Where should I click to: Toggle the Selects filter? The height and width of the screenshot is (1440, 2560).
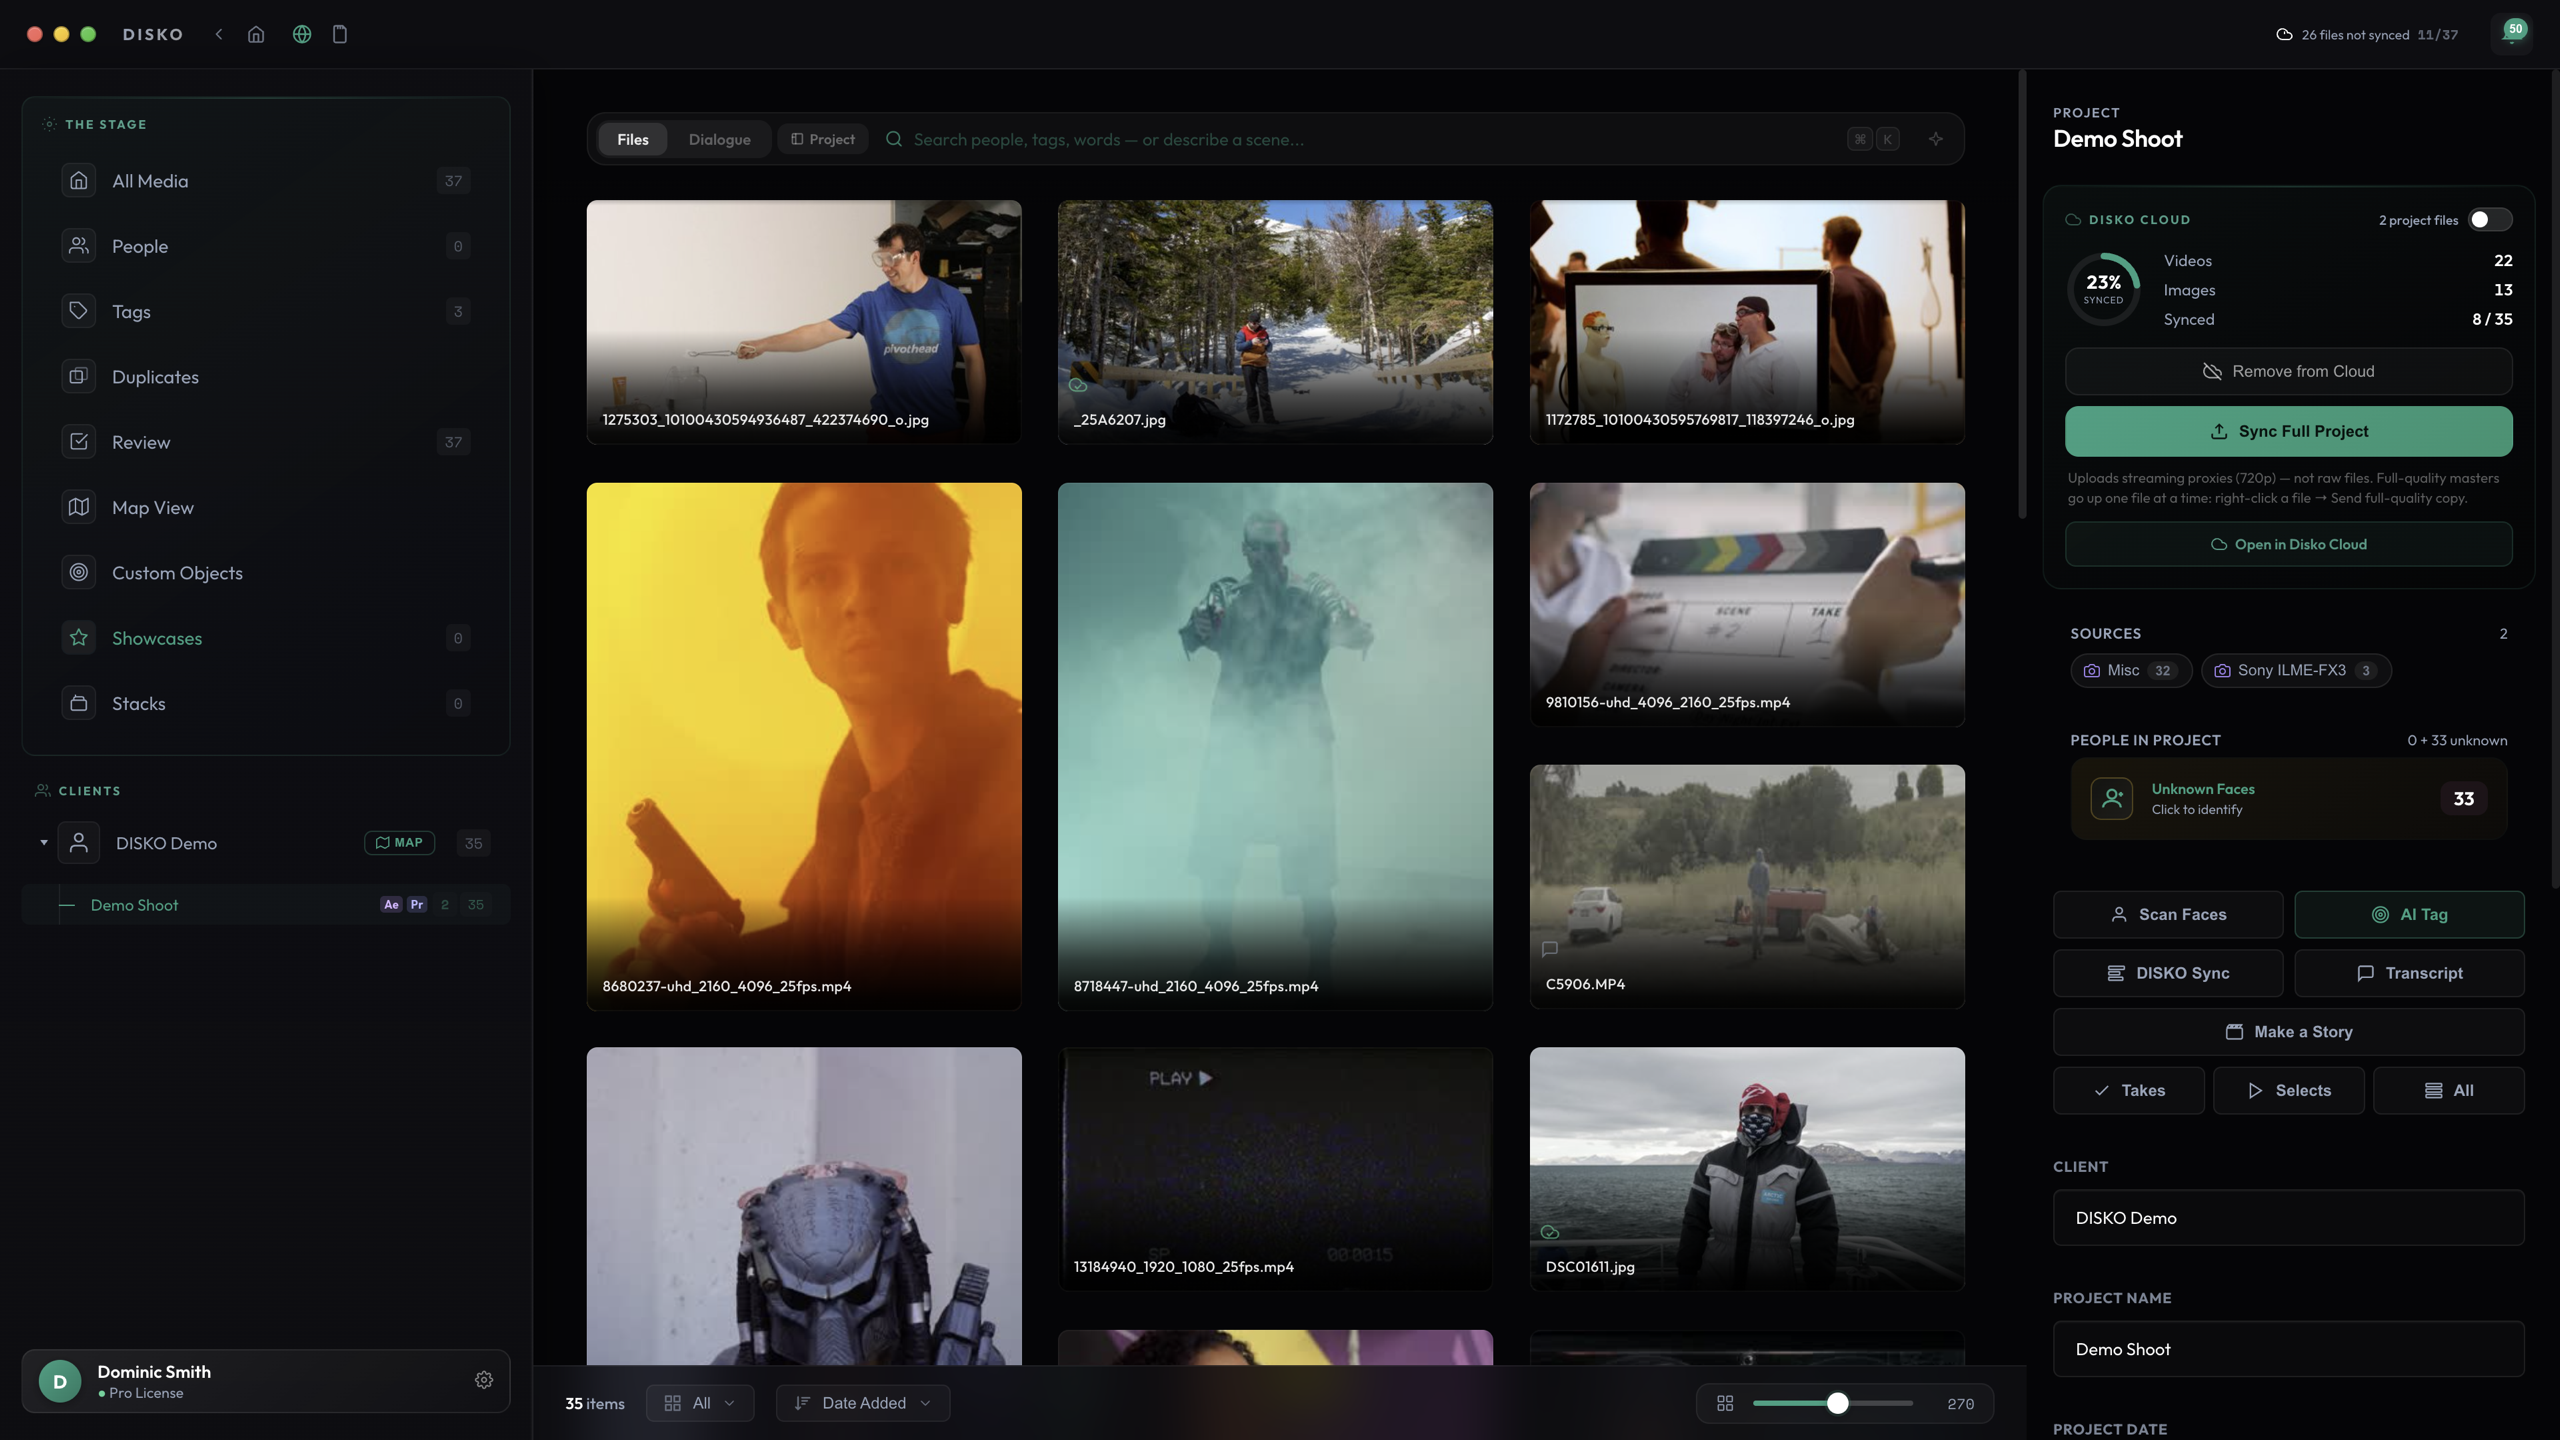click(x=2288, y=1090)
